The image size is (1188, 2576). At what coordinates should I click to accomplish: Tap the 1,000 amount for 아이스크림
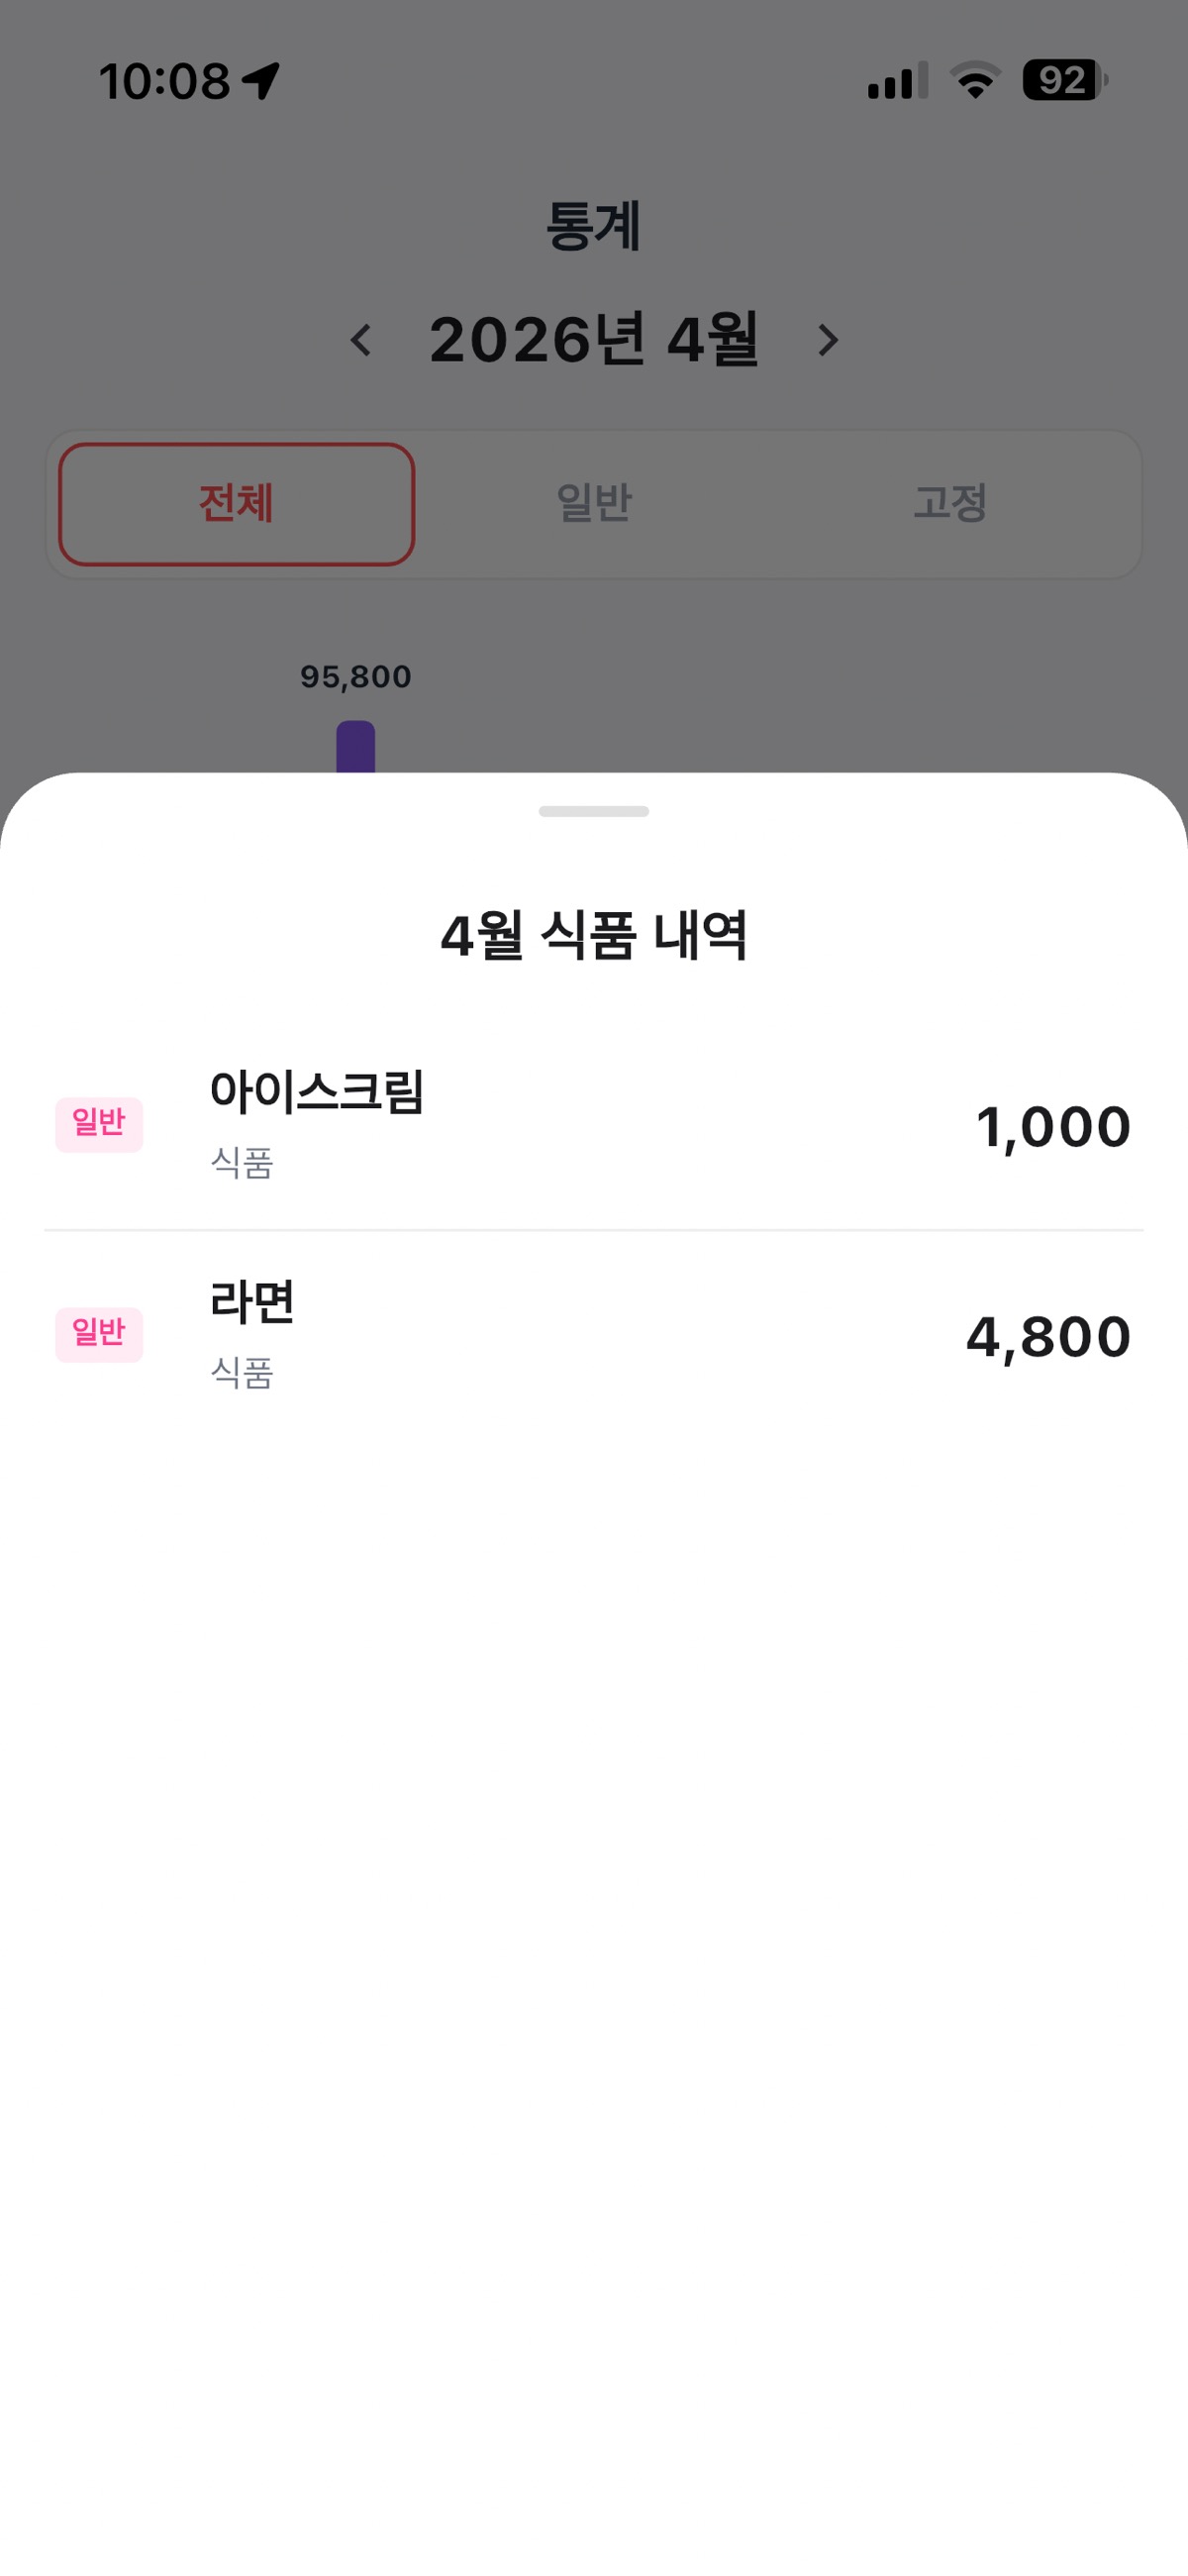[x=1052, y=1127]
